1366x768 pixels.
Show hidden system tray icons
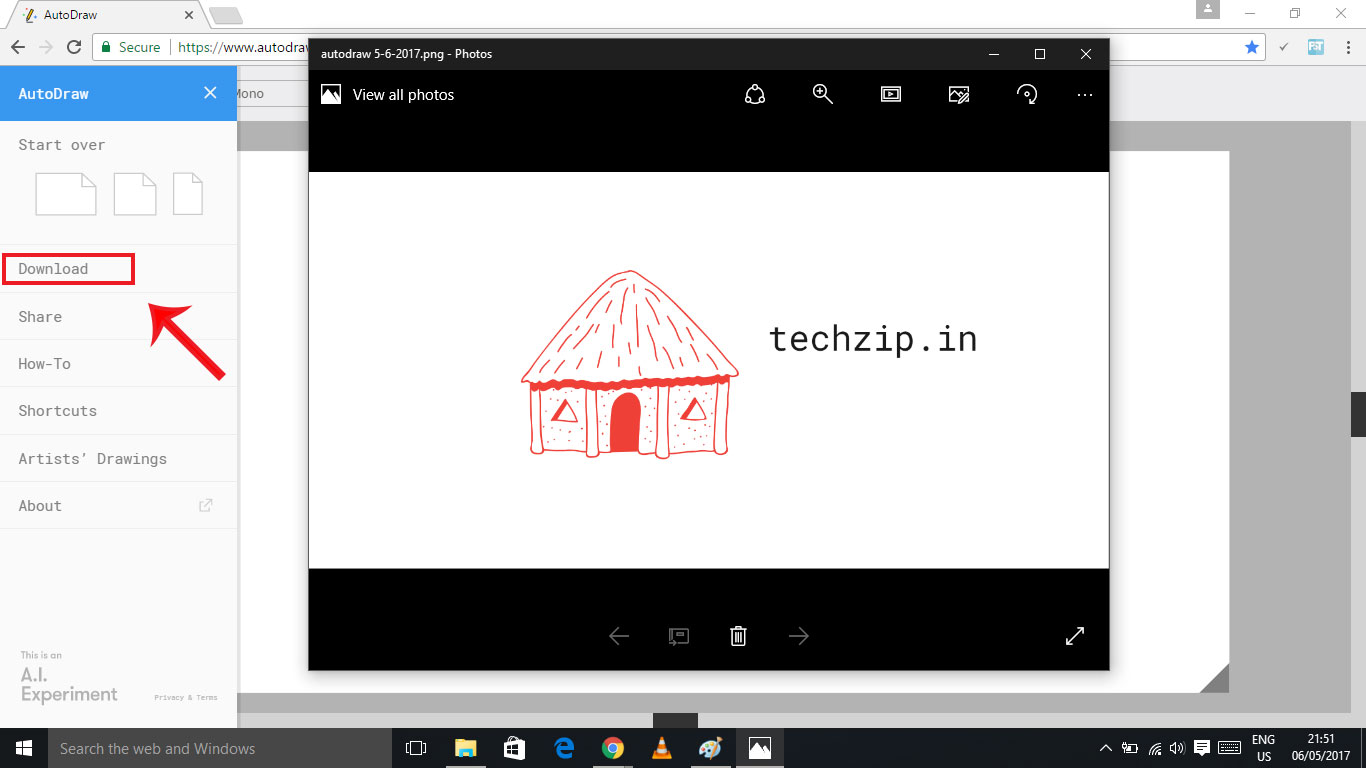point(1106,748)
